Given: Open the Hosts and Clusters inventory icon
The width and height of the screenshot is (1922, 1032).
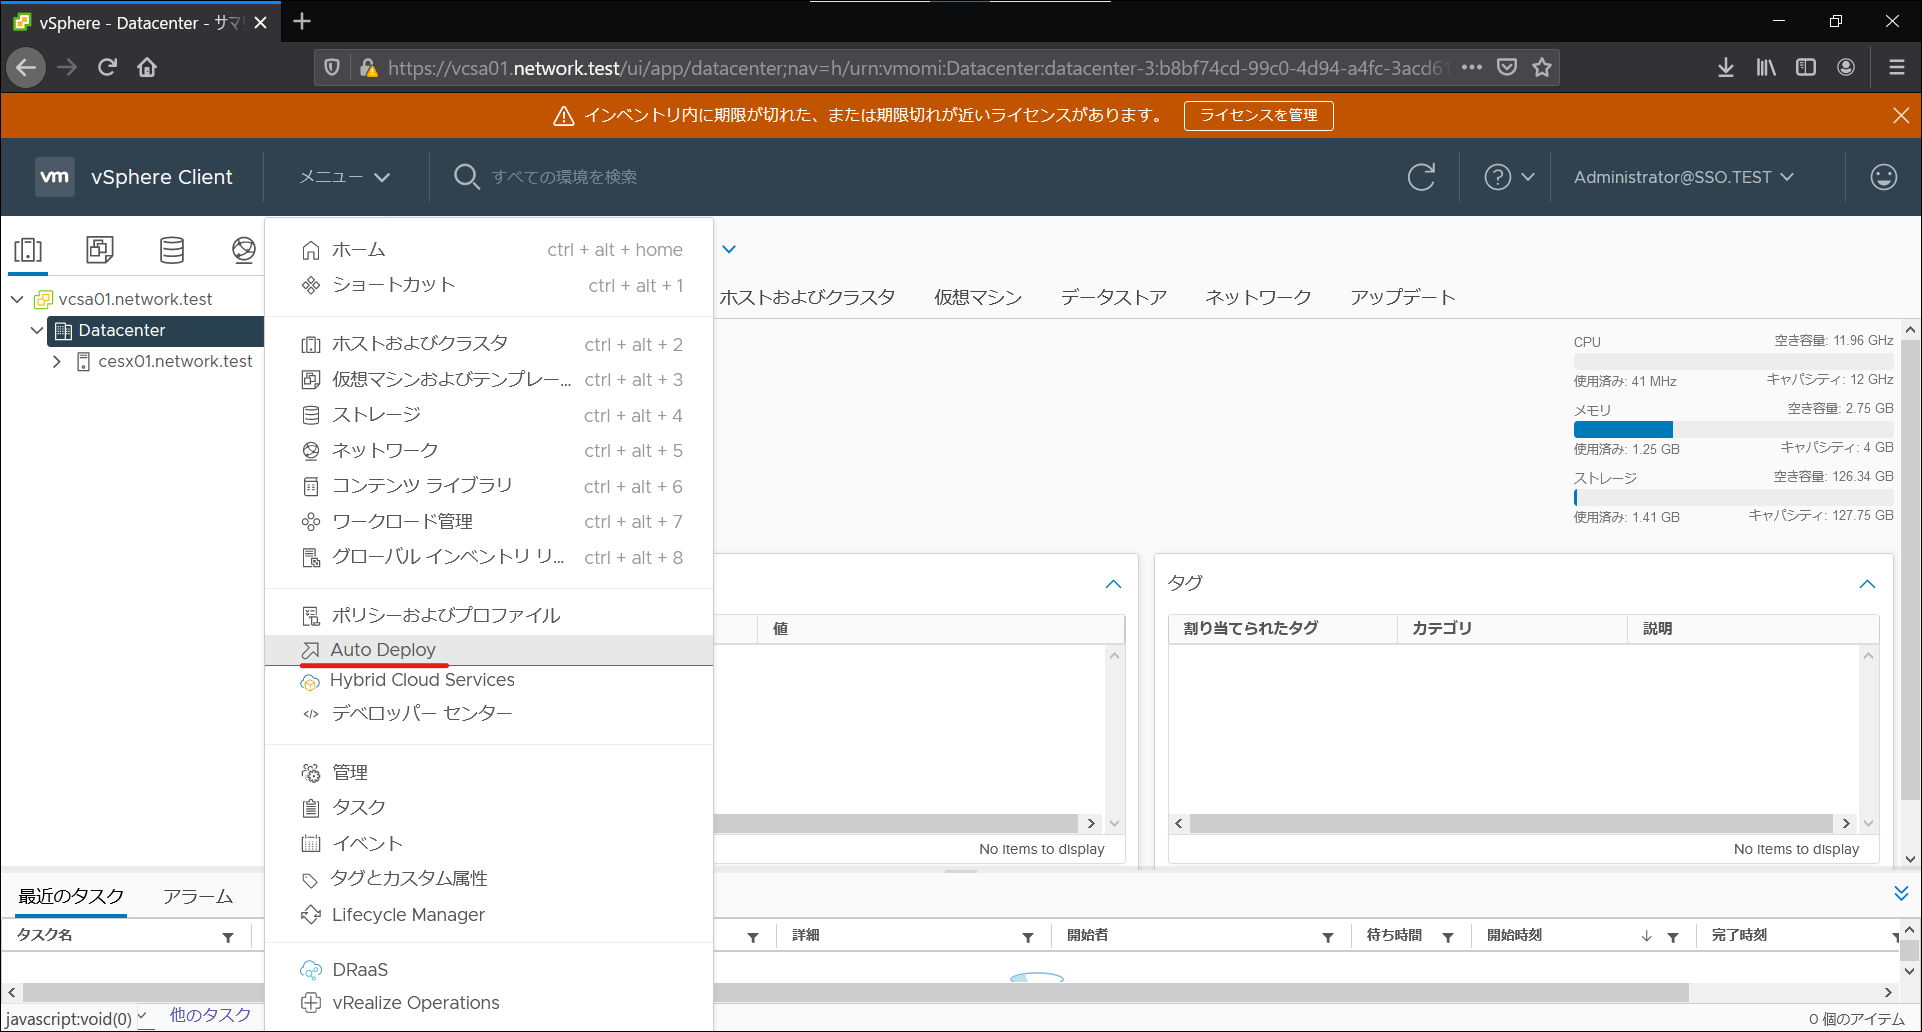Looking at the screenshot, I should (28, 250).
